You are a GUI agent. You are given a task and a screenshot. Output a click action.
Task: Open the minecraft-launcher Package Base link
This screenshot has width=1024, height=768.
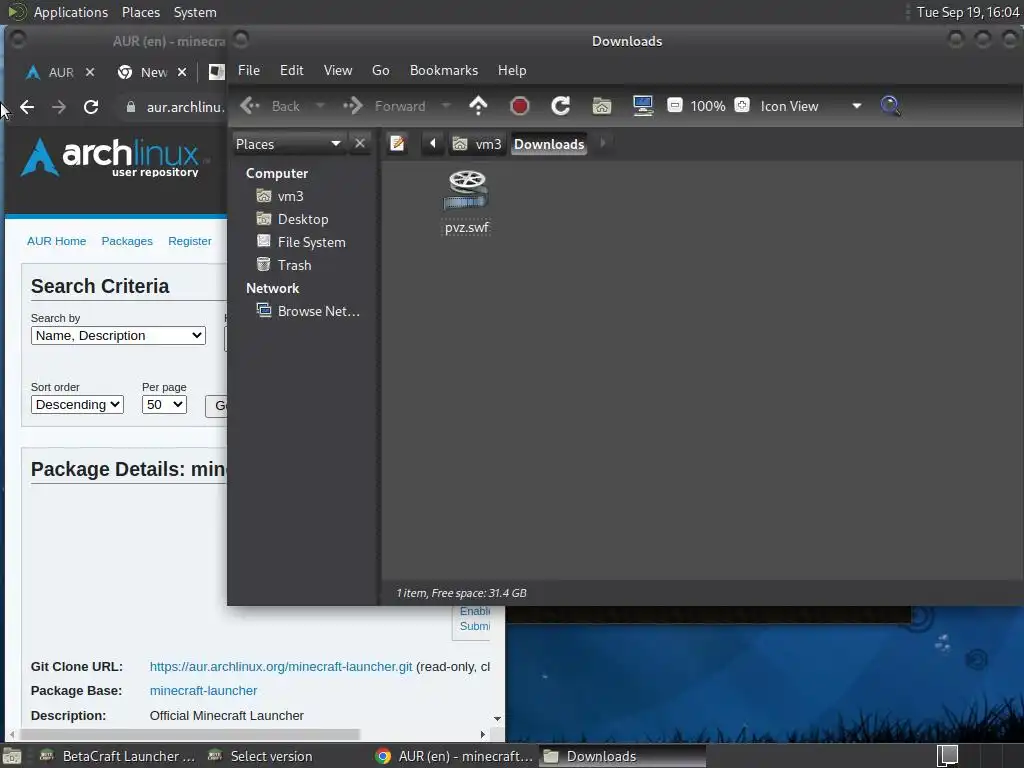pos(203,691)
